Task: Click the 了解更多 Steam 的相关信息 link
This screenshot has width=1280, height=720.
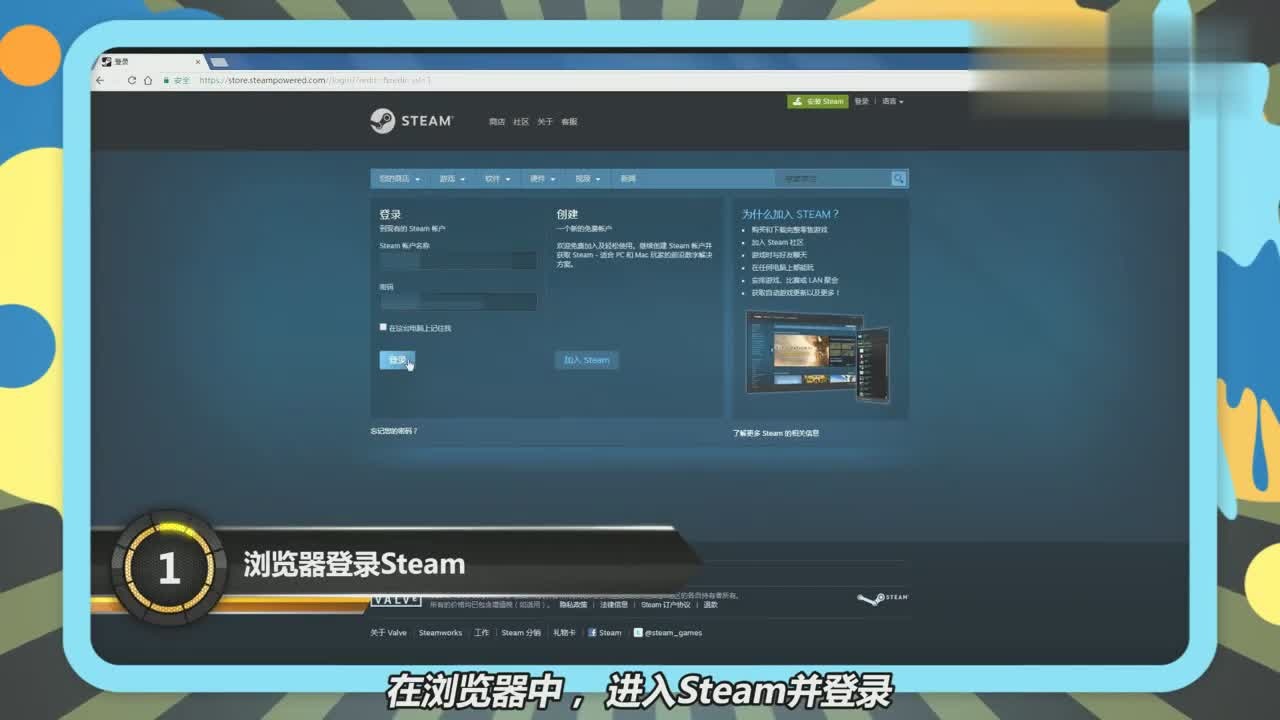Action: pyautogui.click(x=776, y=433)
